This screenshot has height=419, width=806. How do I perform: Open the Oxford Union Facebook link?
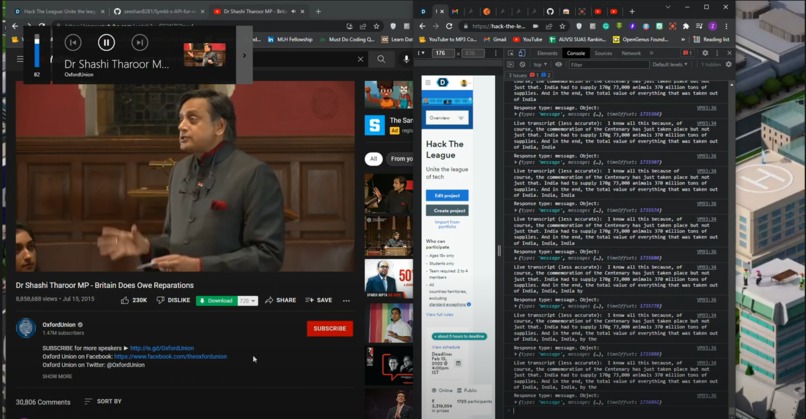pyautogui.click(x=170, y=356)
